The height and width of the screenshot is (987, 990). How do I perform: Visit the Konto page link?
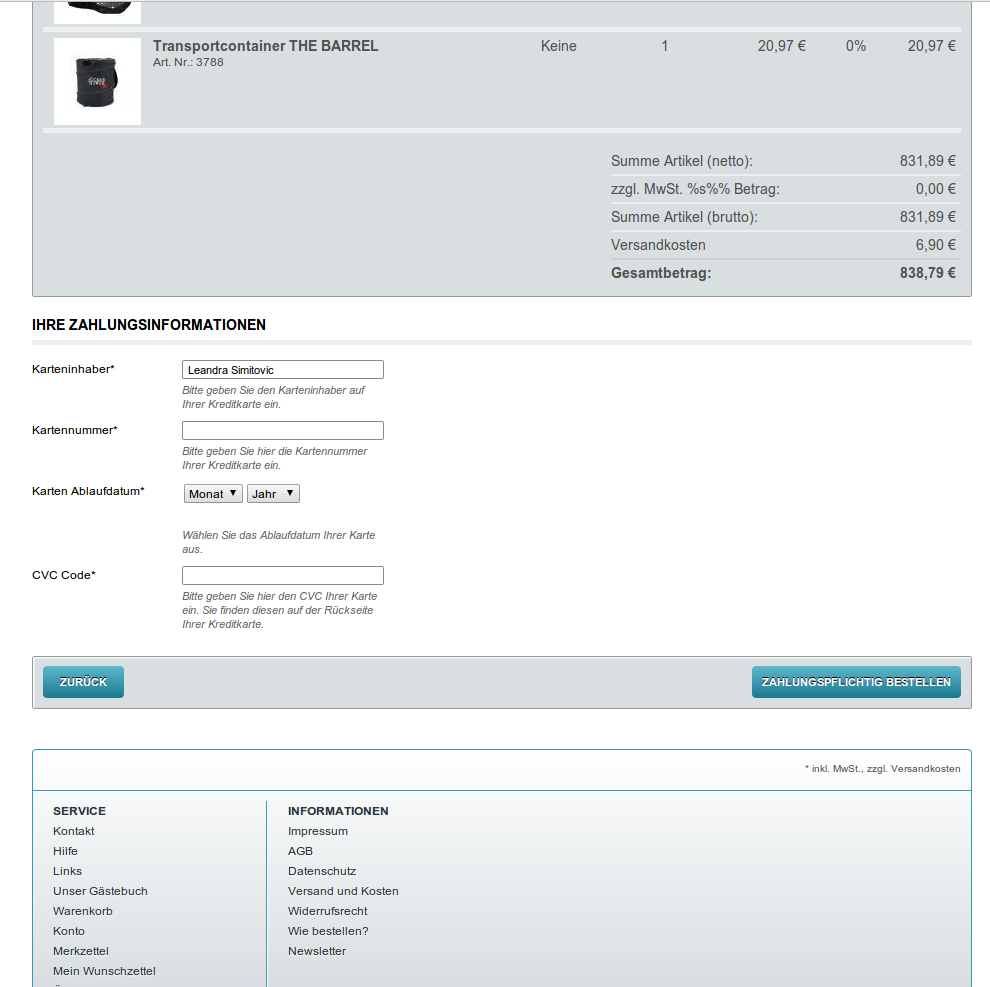pos(69,931)
